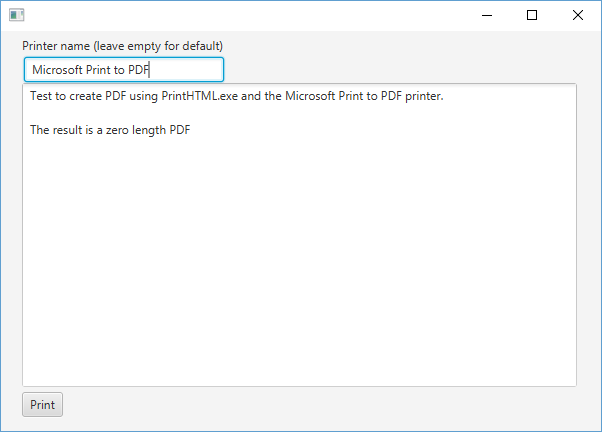The image size is (602, 432).
Task: Click 'Printer name (leave empty for default)' label
Action: (122, 46)
